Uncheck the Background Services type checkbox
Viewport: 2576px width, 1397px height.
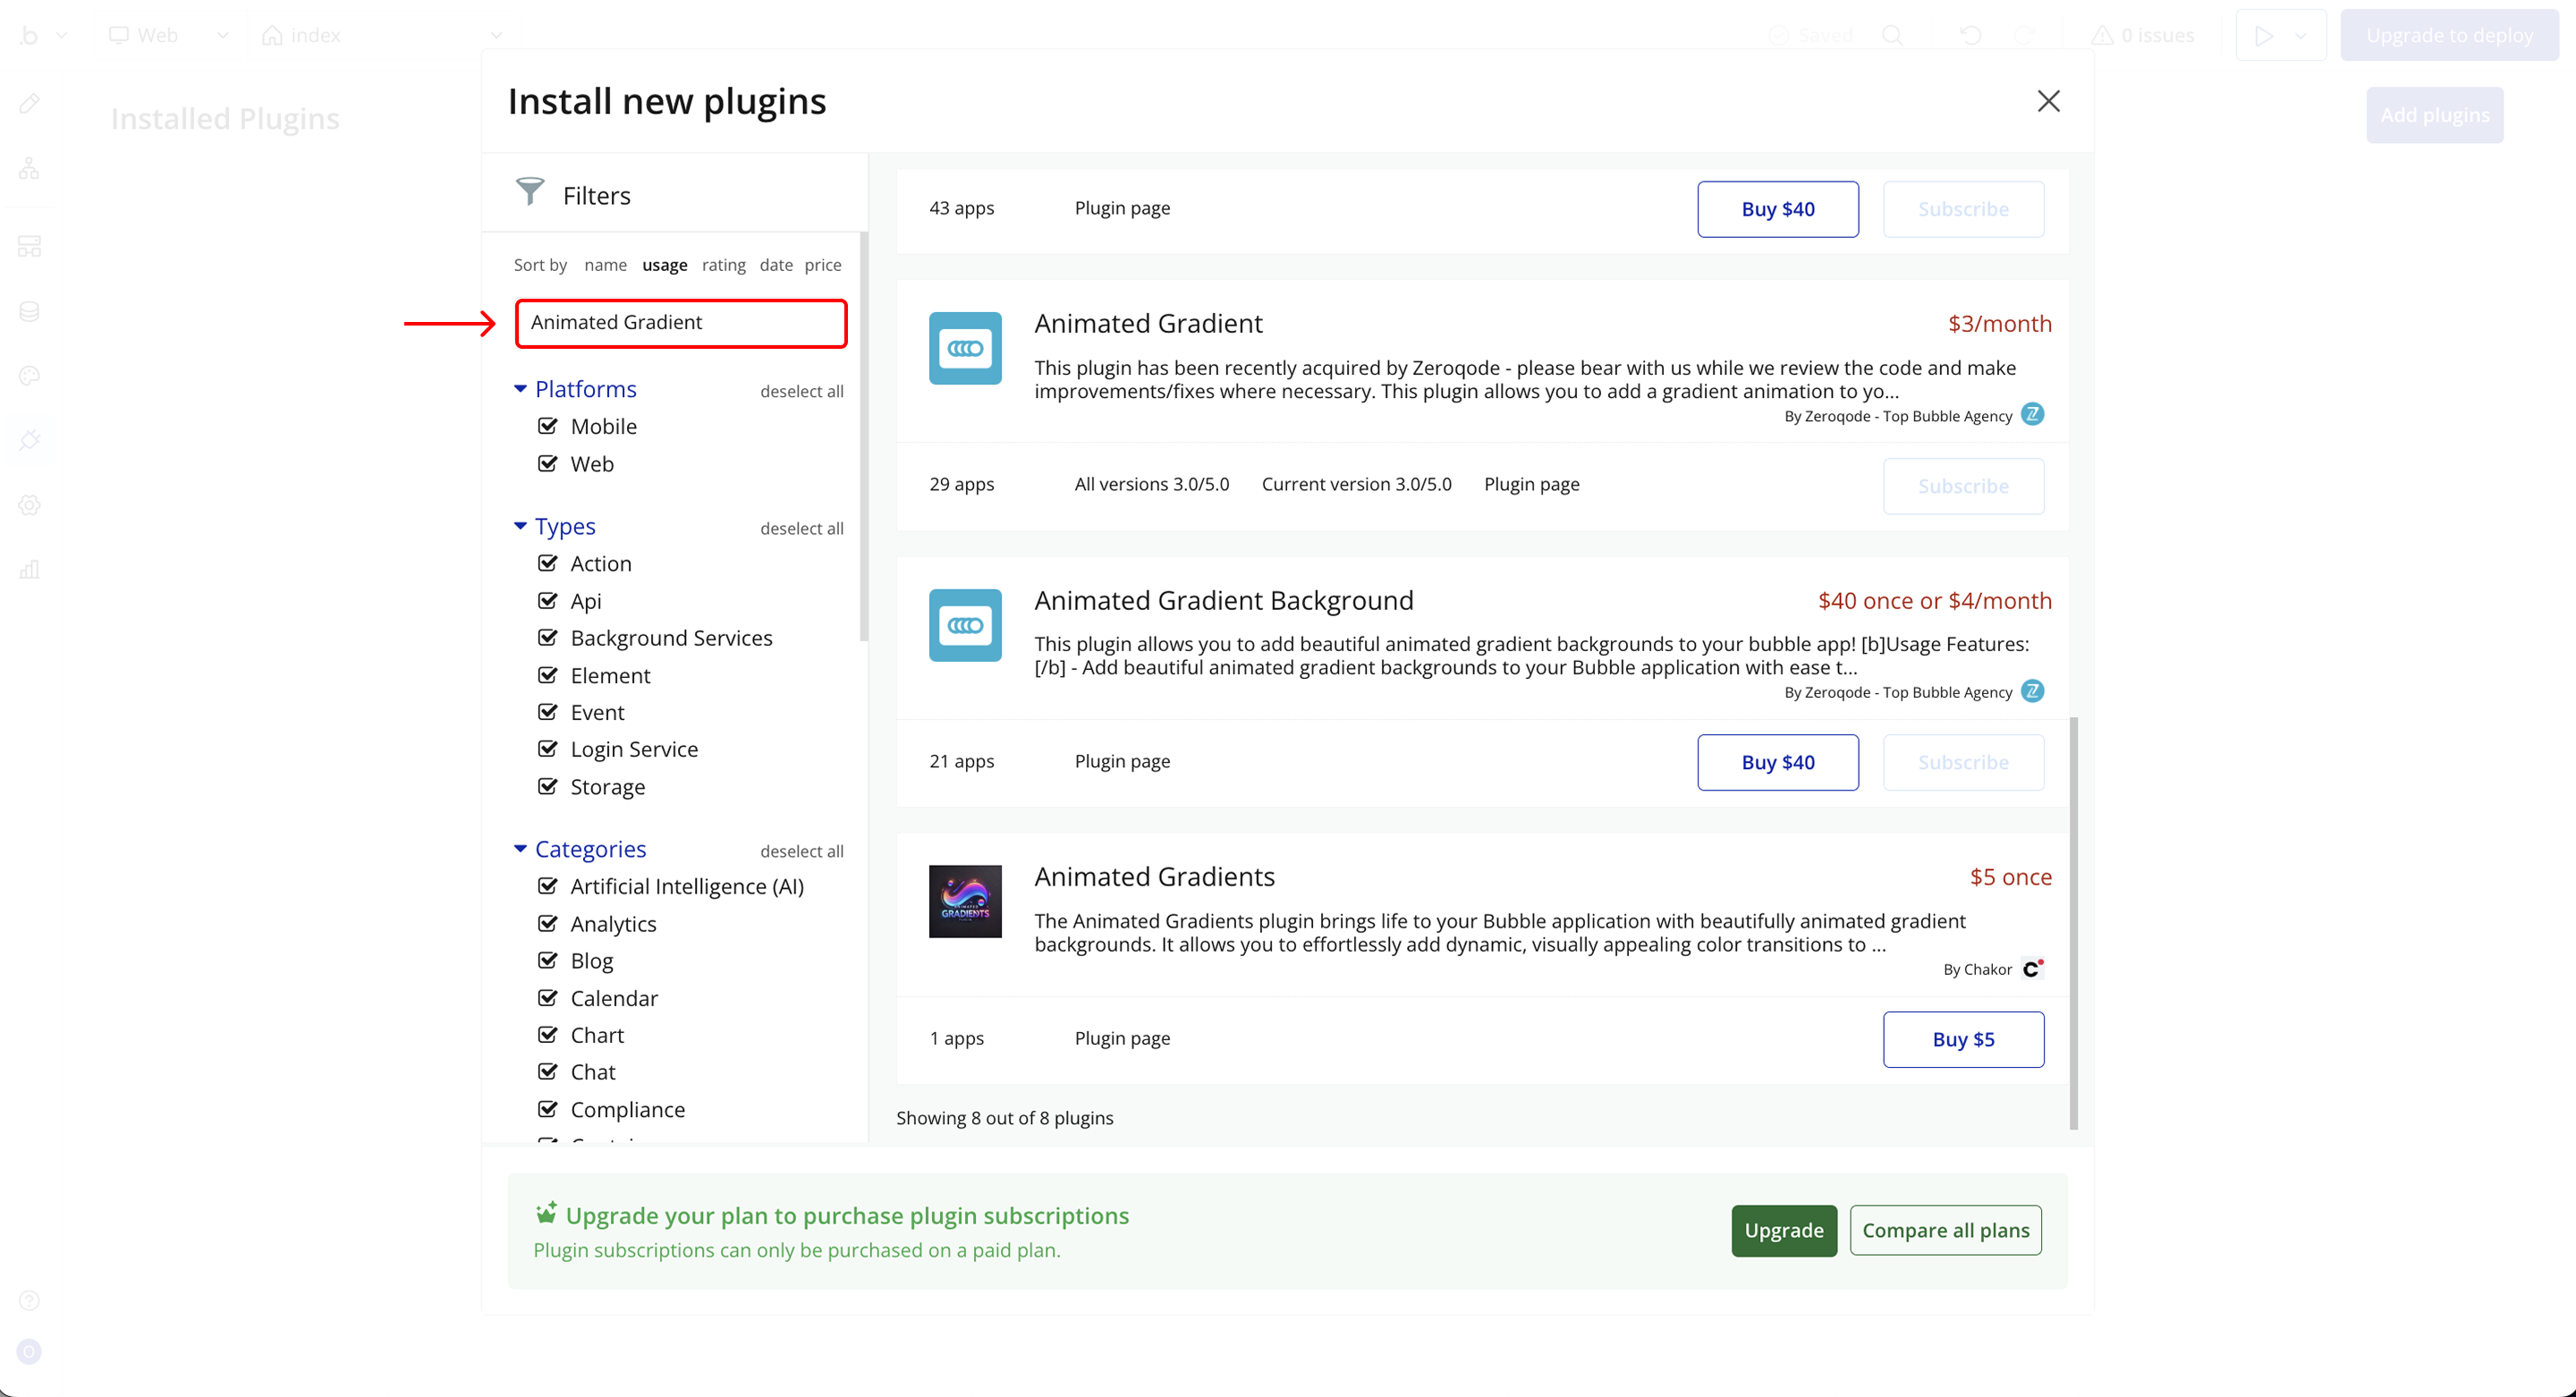click(x=547, y=637)
